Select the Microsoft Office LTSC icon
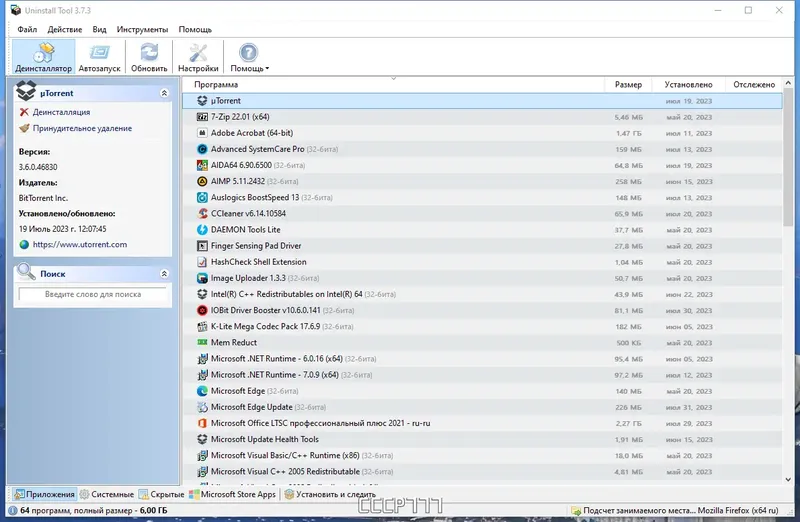 tap(202, 423)
